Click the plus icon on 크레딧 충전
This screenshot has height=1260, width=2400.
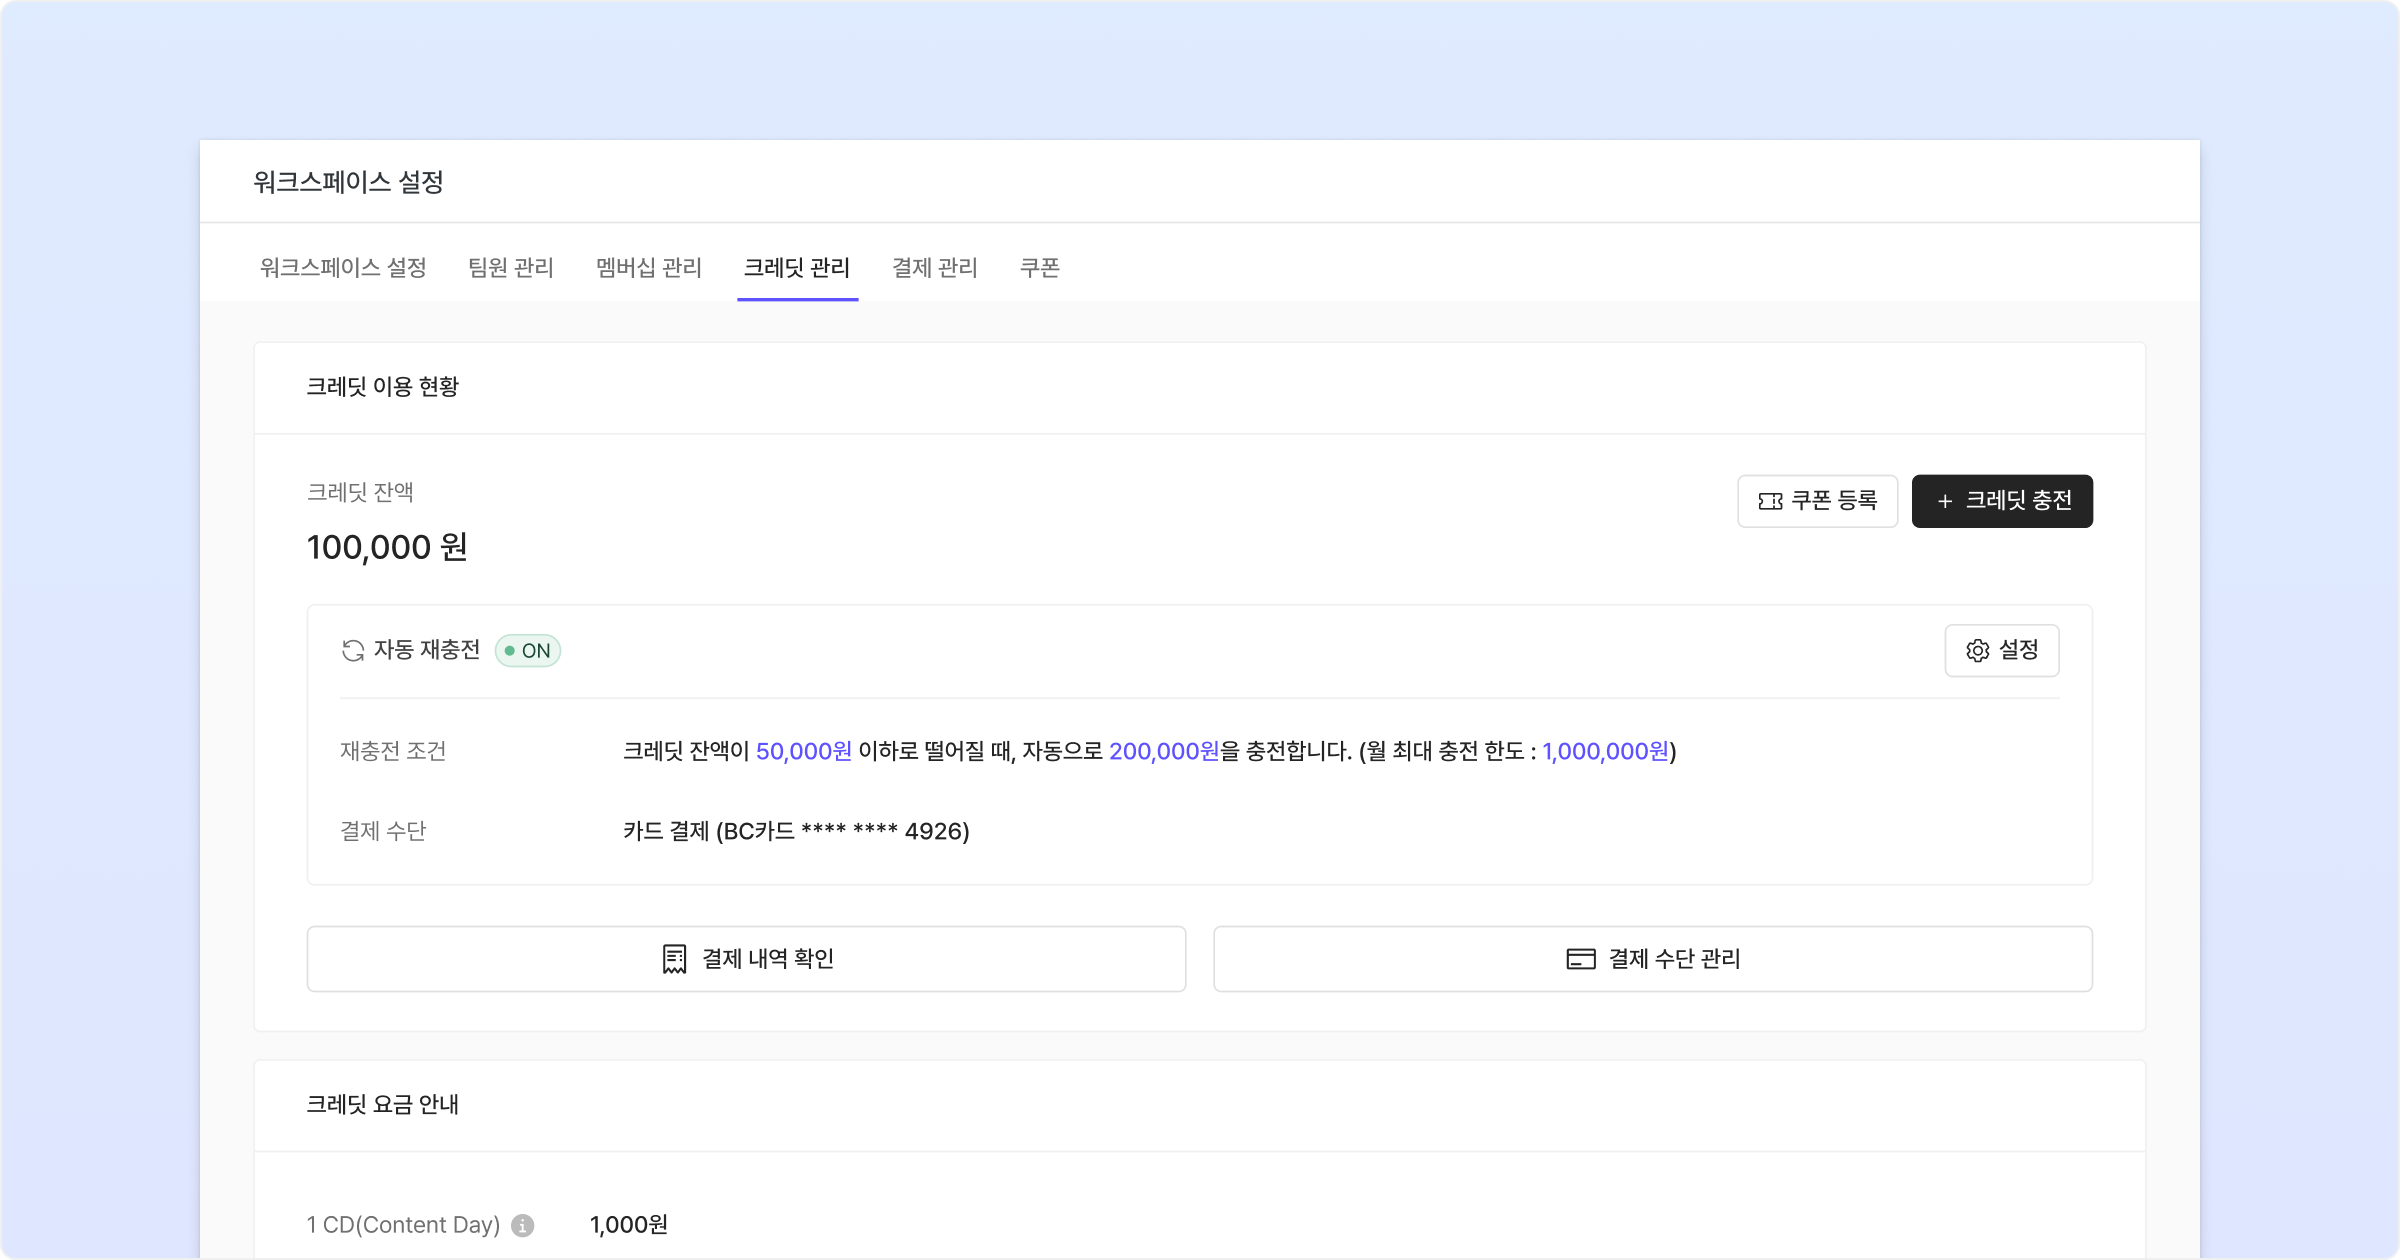1945,501
